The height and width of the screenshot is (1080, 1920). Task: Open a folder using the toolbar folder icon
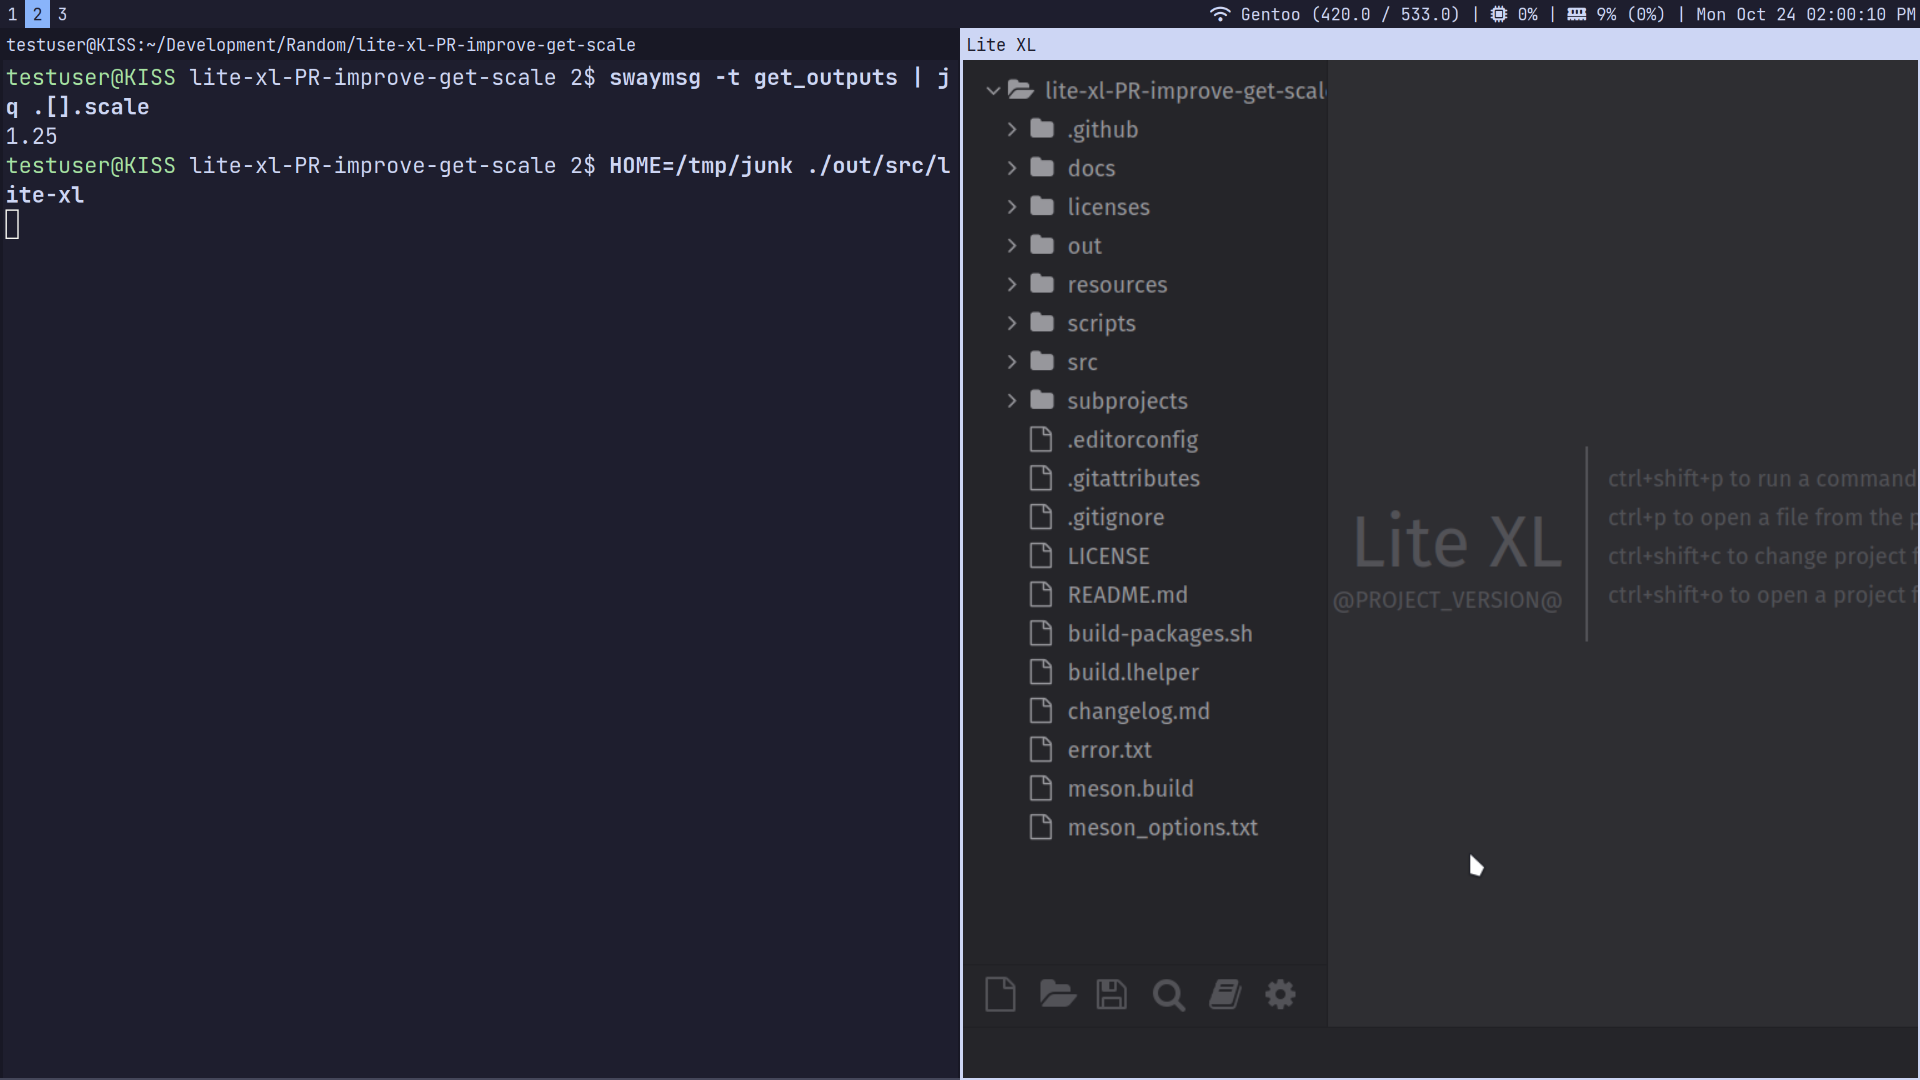click(x=1056, y=994)
